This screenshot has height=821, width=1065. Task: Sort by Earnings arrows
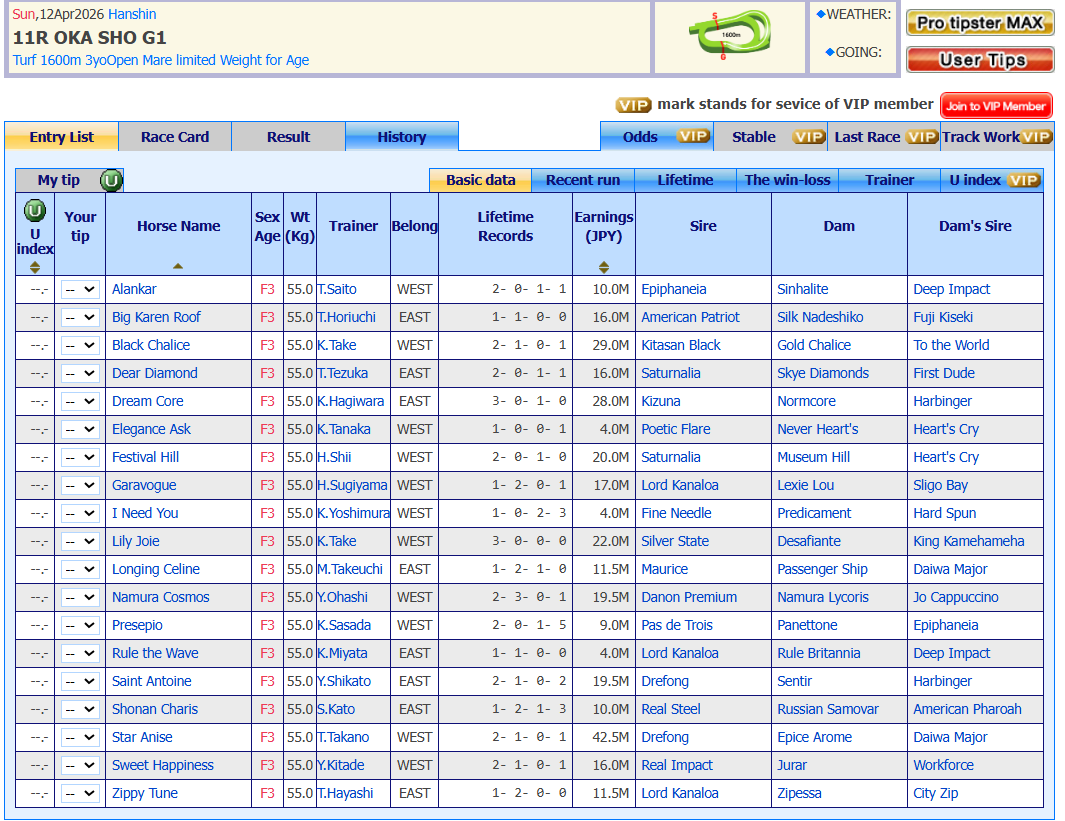point(604,267)
